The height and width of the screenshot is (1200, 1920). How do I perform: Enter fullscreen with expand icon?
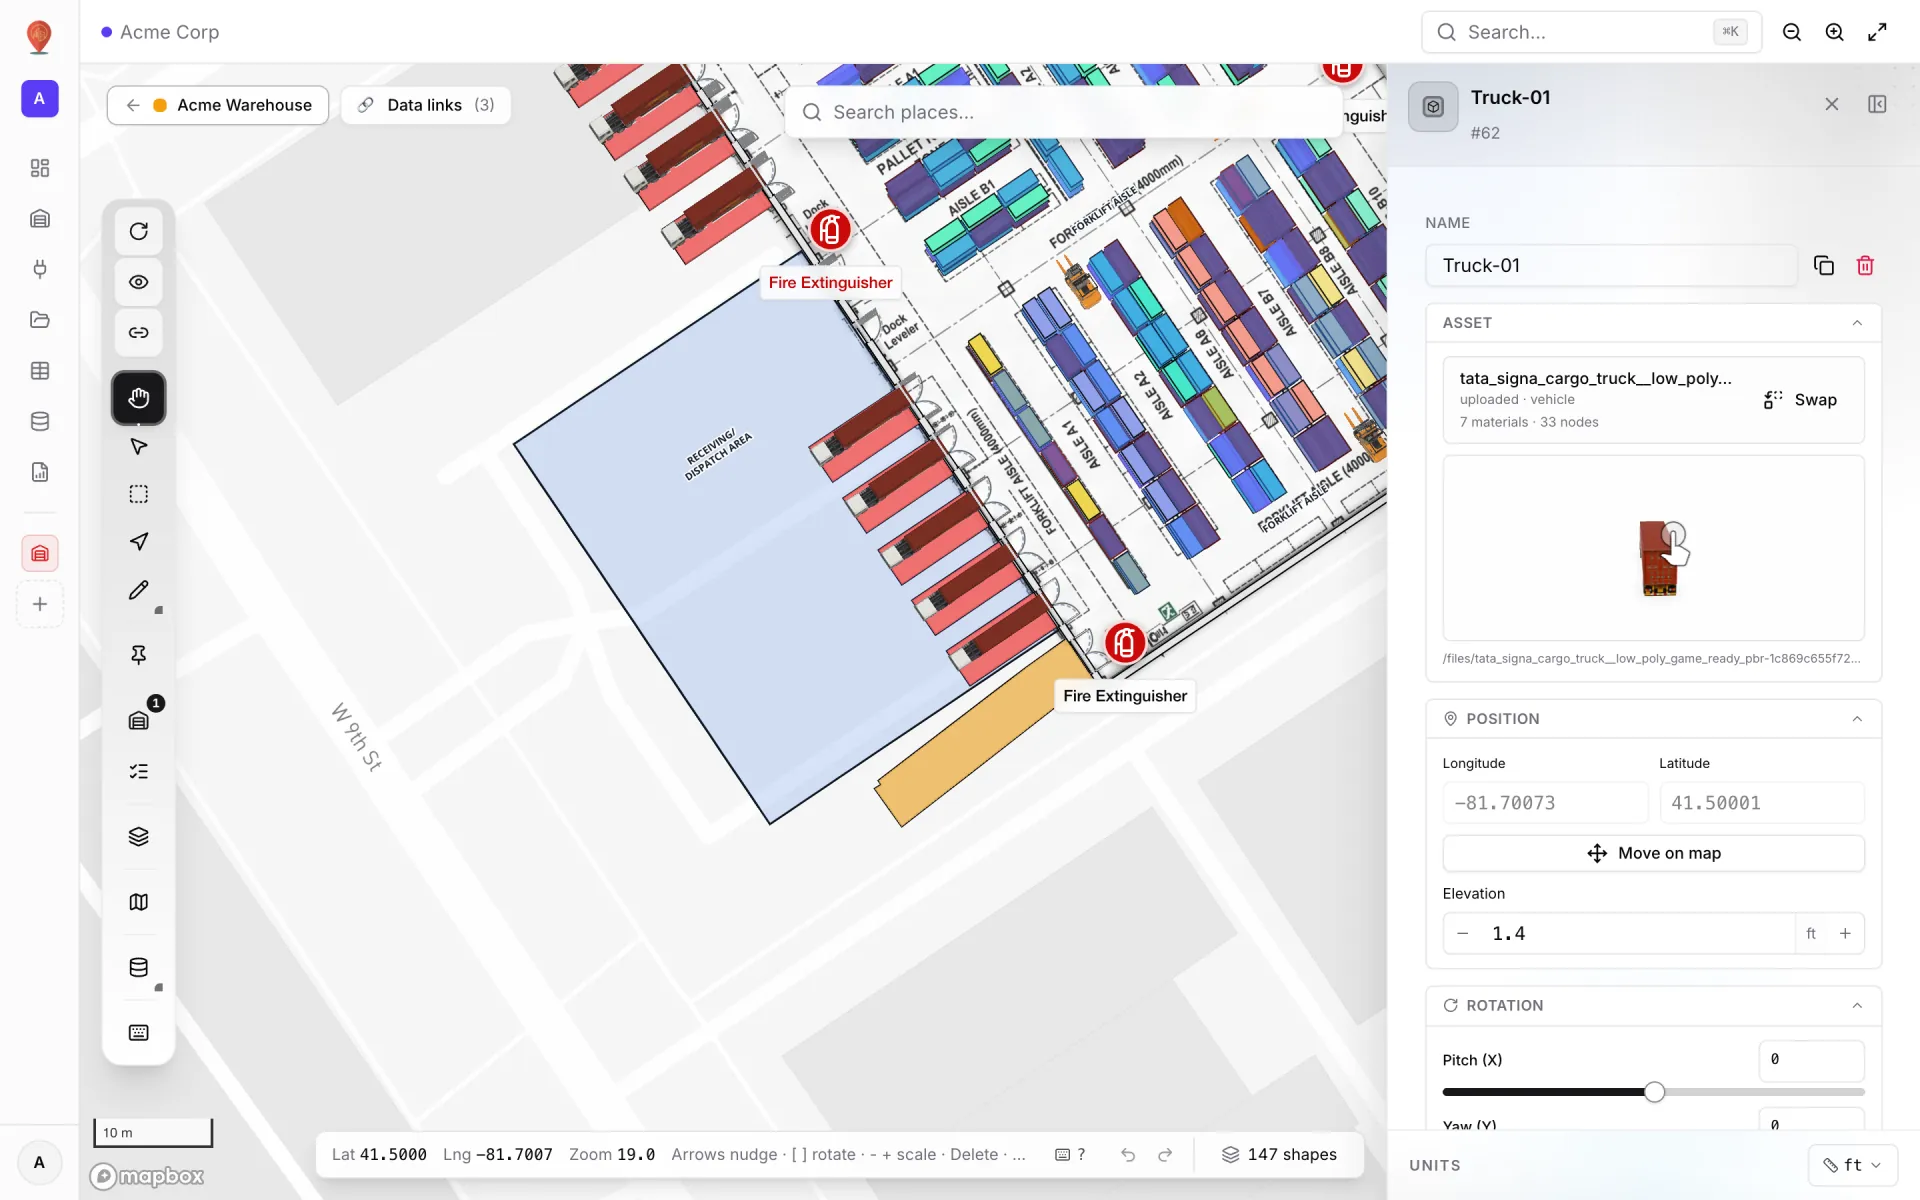pyautogui.click(x=1878, y=32)
